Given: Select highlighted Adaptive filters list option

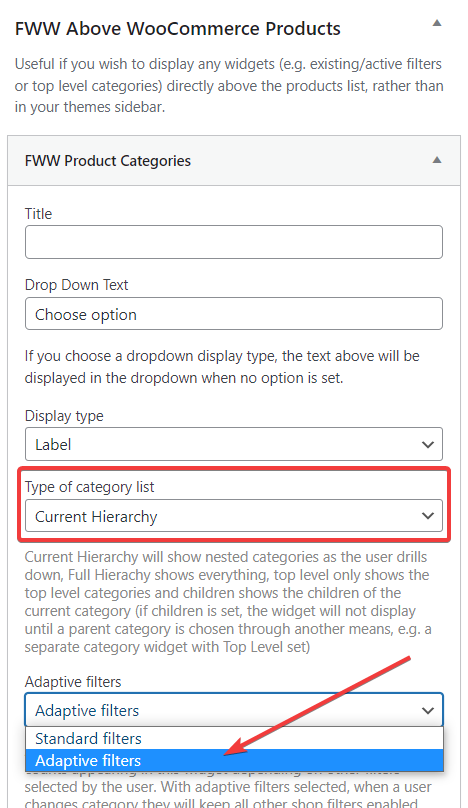Looking at the screenshot, I should tap(234, 761).
